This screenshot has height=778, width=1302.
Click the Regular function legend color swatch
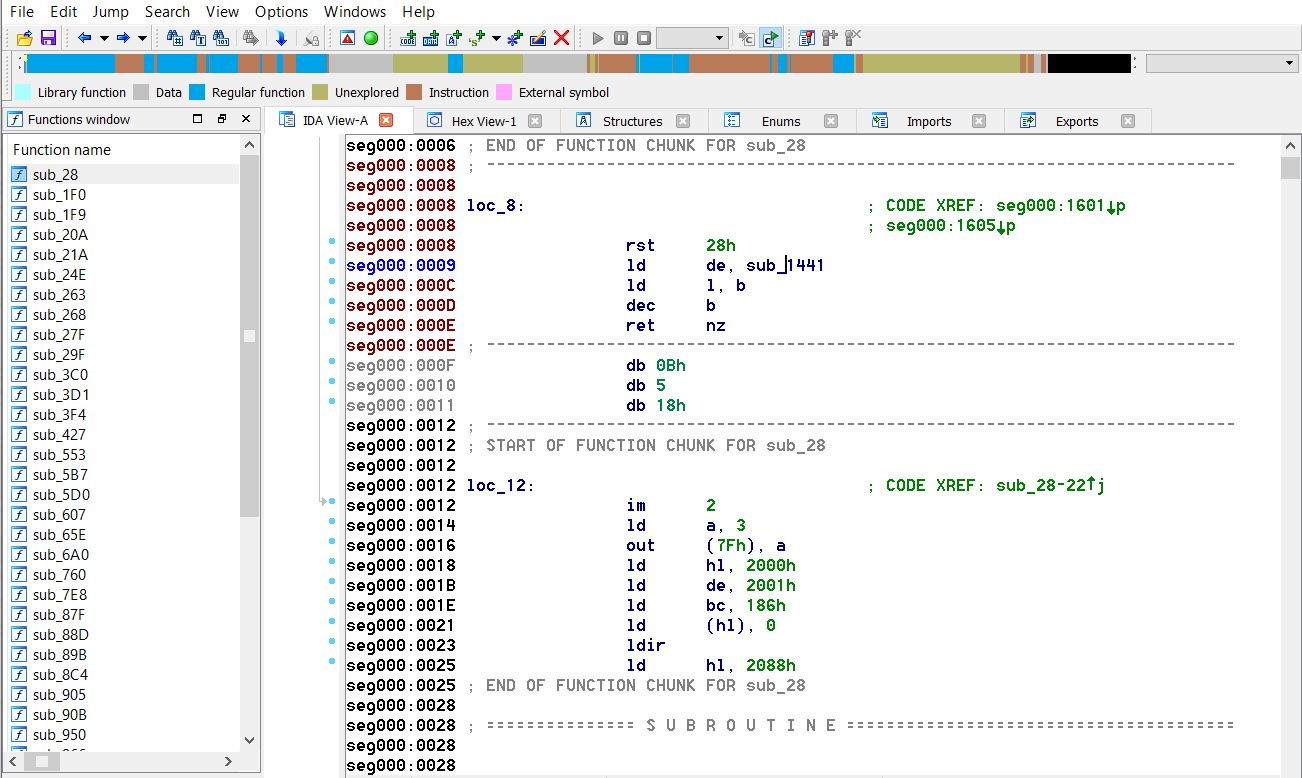click(x=197, y=92)
